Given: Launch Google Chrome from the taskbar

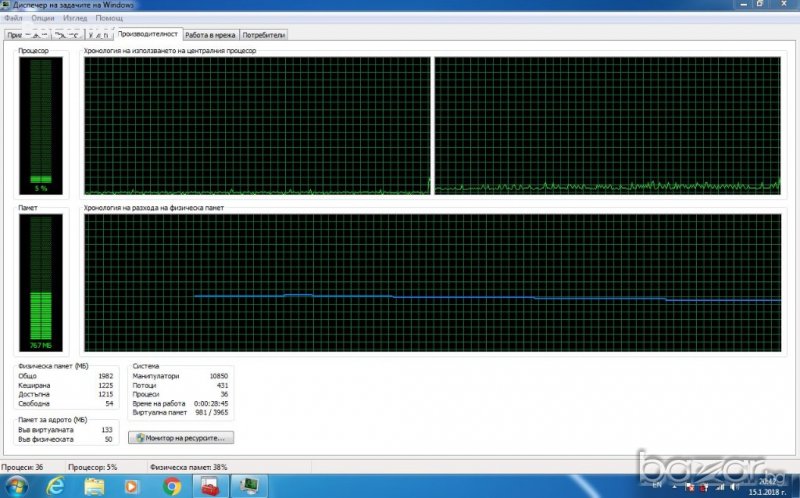Looking at the screenshot, I should pyautogui.click(x=170, y=486).
